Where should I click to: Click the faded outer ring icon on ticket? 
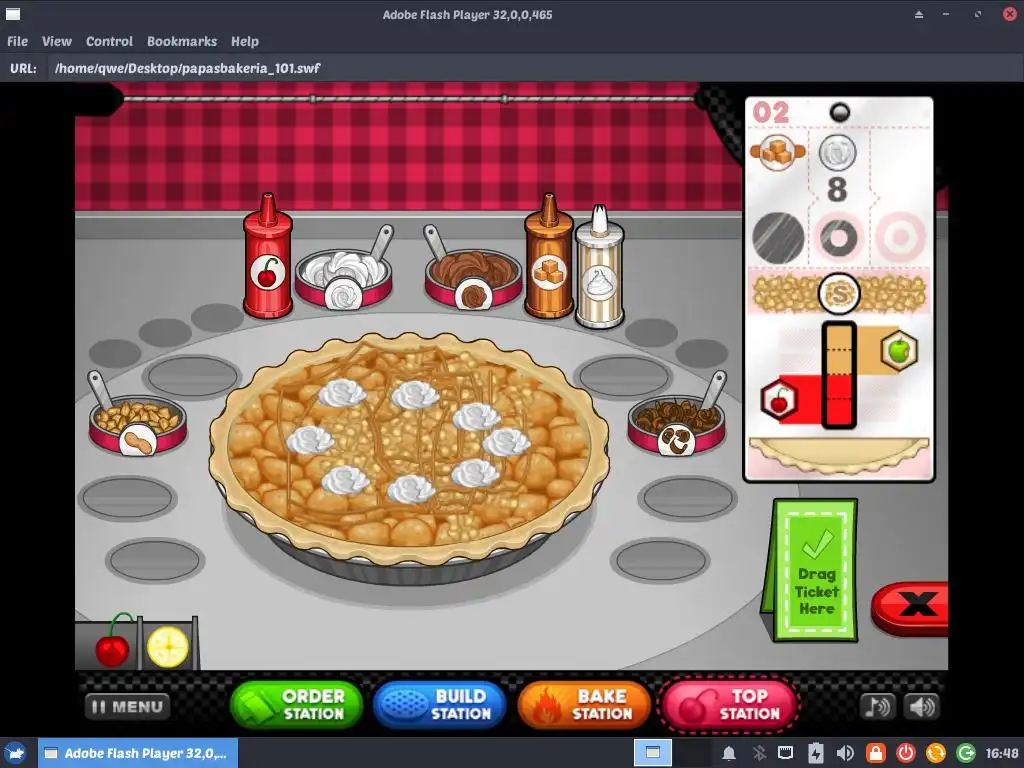[900, 238]
